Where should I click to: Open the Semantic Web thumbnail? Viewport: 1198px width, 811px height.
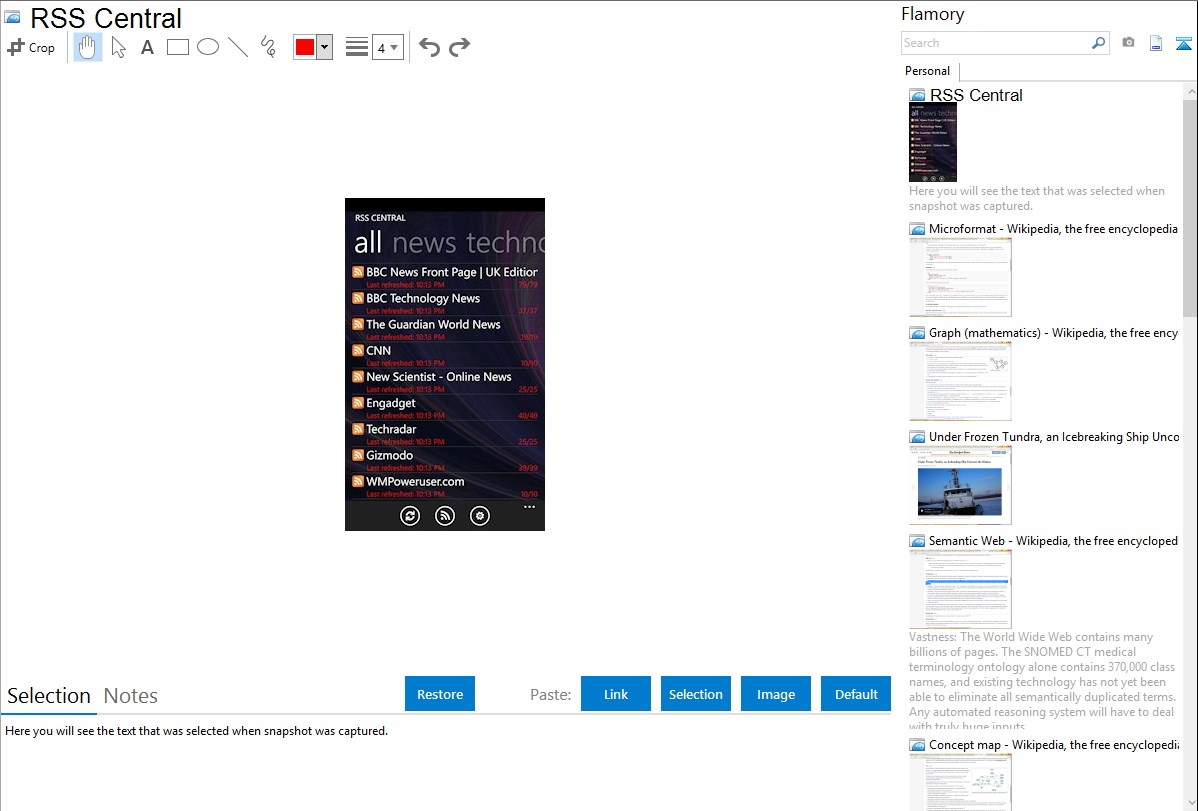[960, 589]
